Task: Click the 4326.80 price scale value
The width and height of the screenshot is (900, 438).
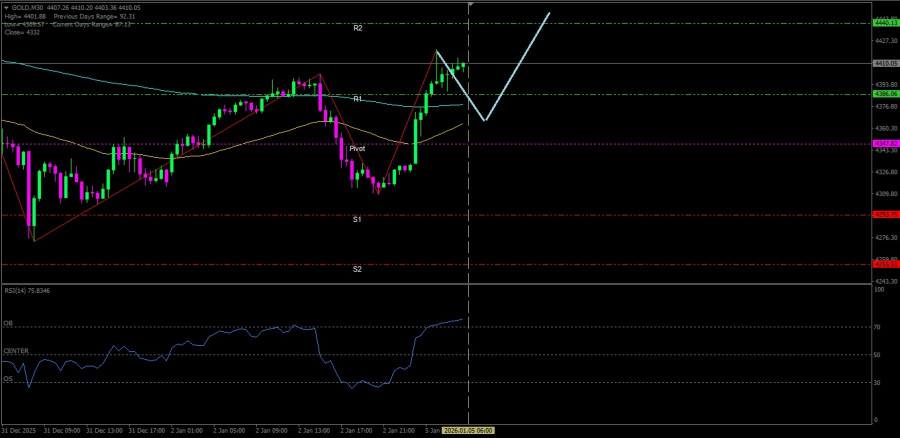Action: (885, 172)
